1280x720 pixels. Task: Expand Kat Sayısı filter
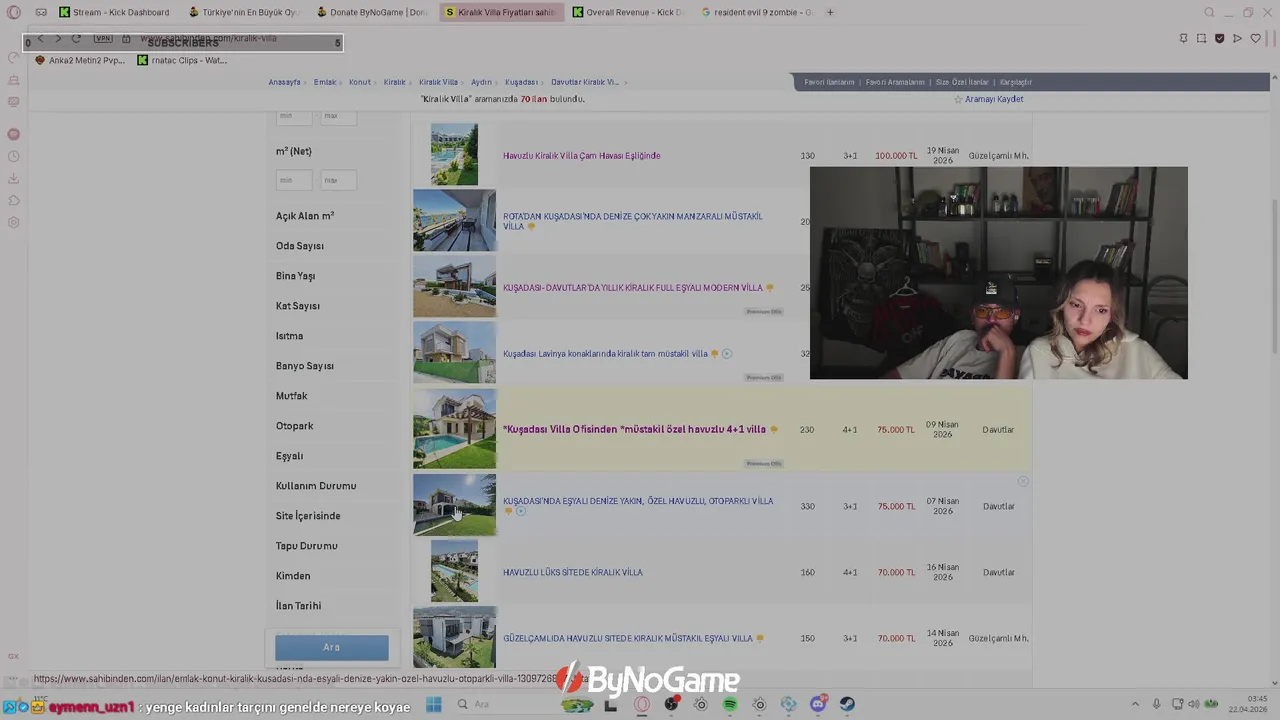click(x=298, y=306)
